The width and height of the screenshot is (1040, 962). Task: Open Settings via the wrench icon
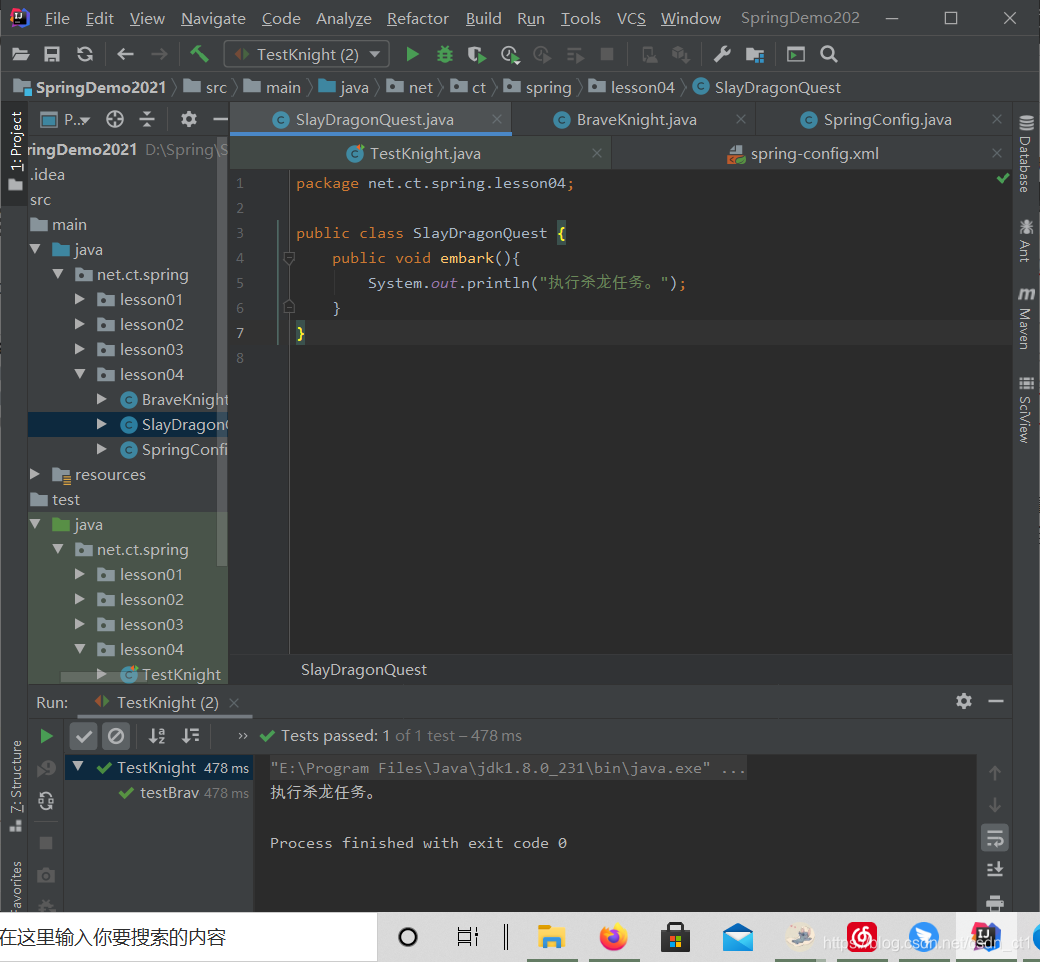click(x=722, y=54)
